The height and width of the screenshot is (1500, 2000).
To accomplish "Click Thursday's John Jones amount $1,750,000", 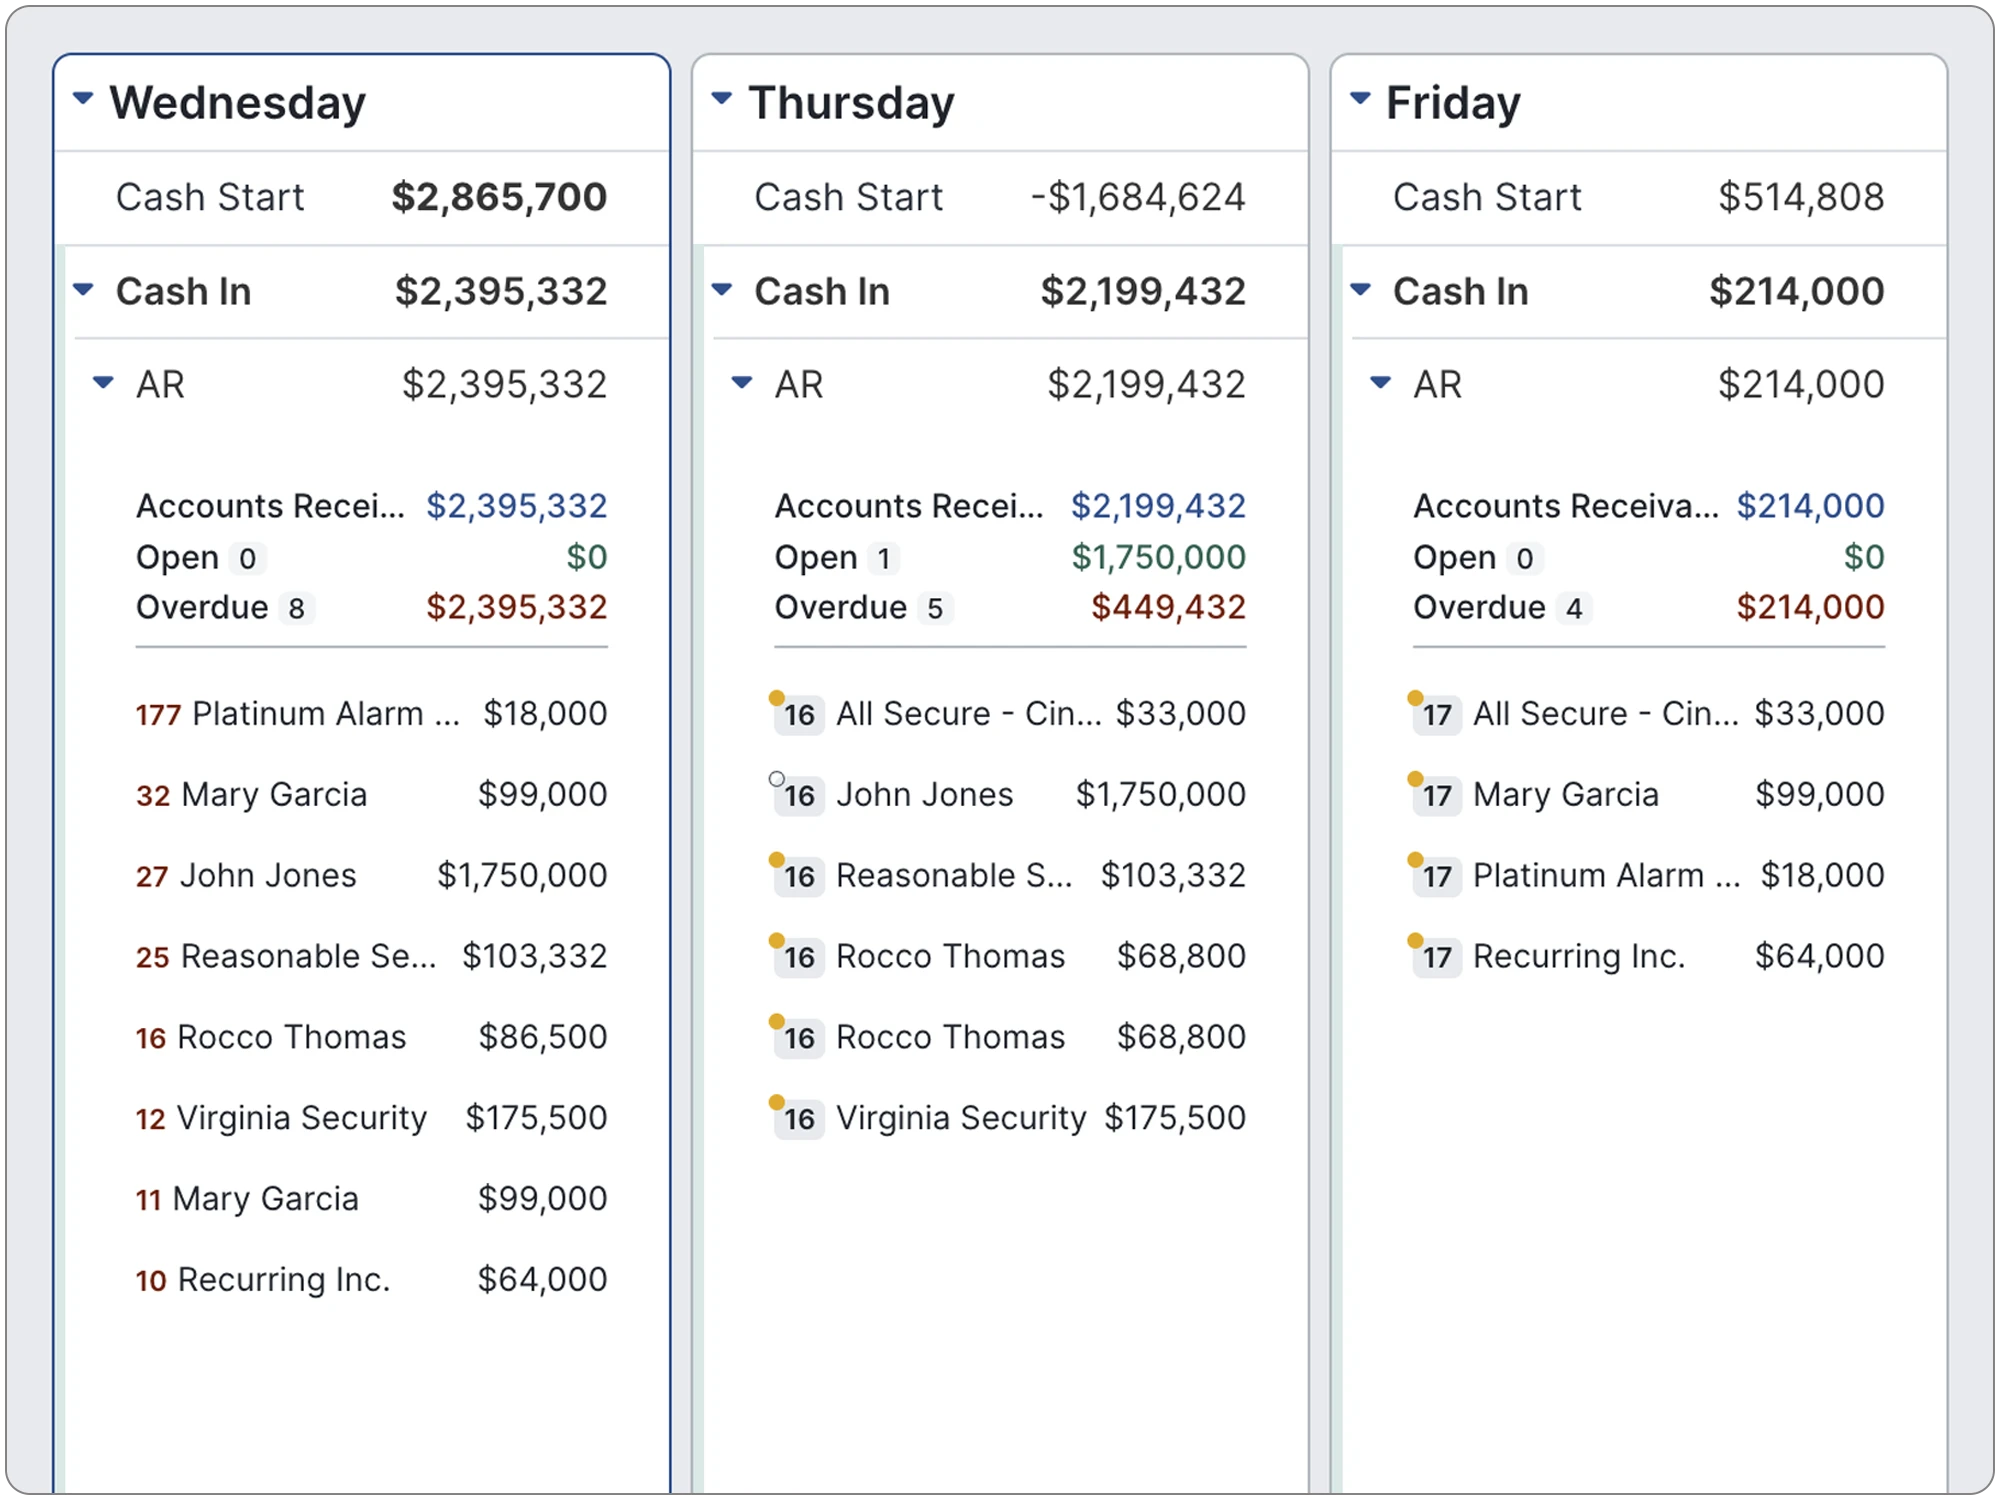I will [x=1161, y=795].
